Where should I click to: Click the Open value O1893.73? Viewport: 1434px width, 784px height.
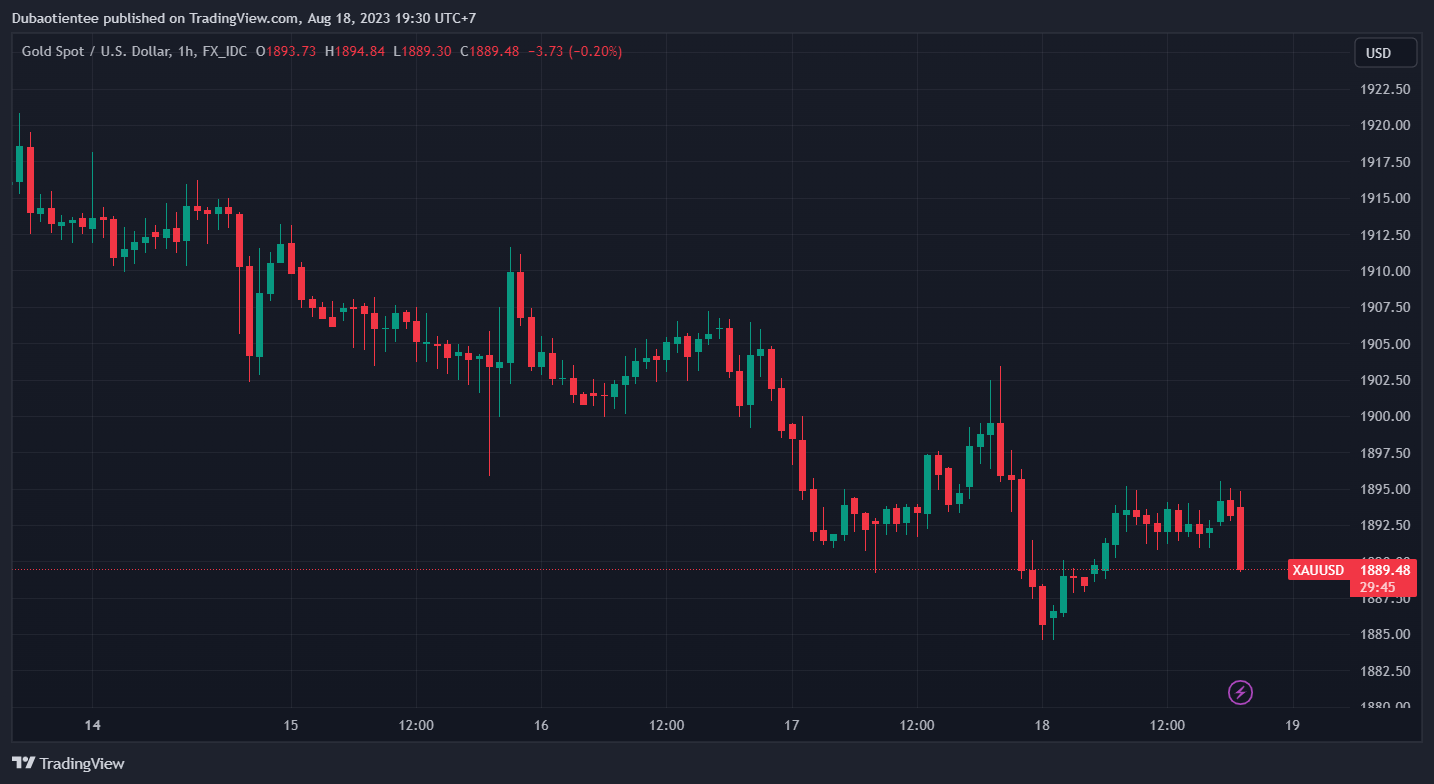click(286, 52)
